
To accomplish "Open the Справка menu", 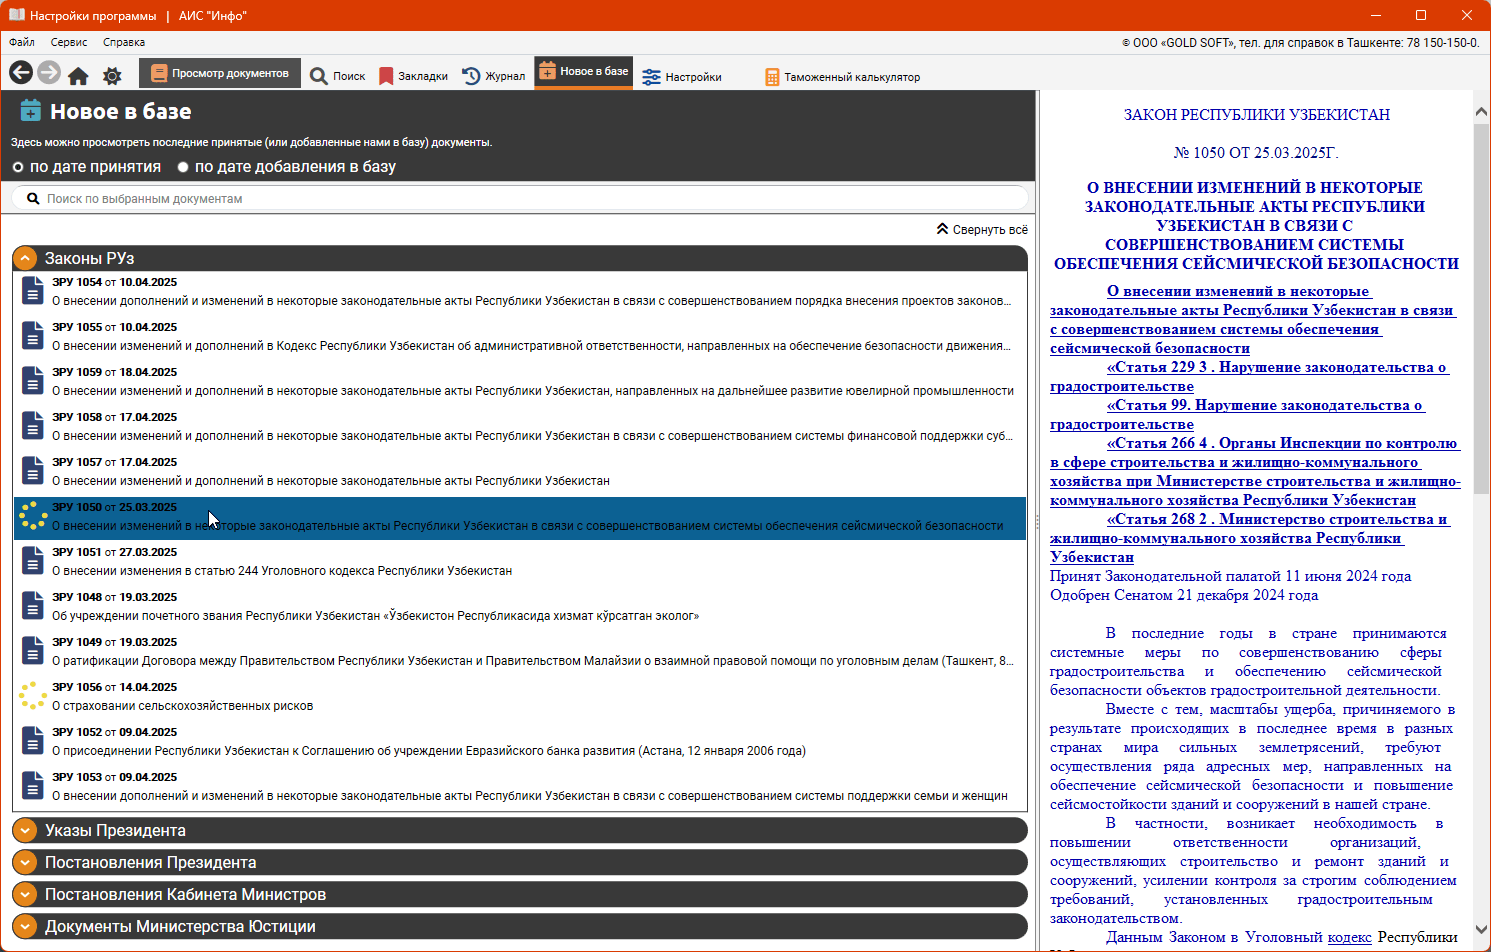I will coord(124,42).
